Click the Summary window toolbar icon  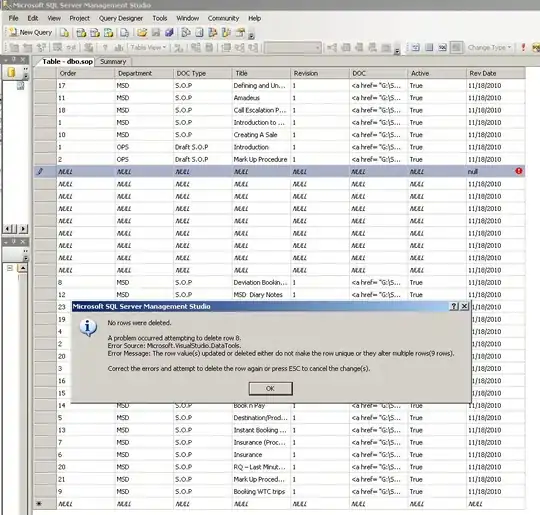(x=199, y=33)
